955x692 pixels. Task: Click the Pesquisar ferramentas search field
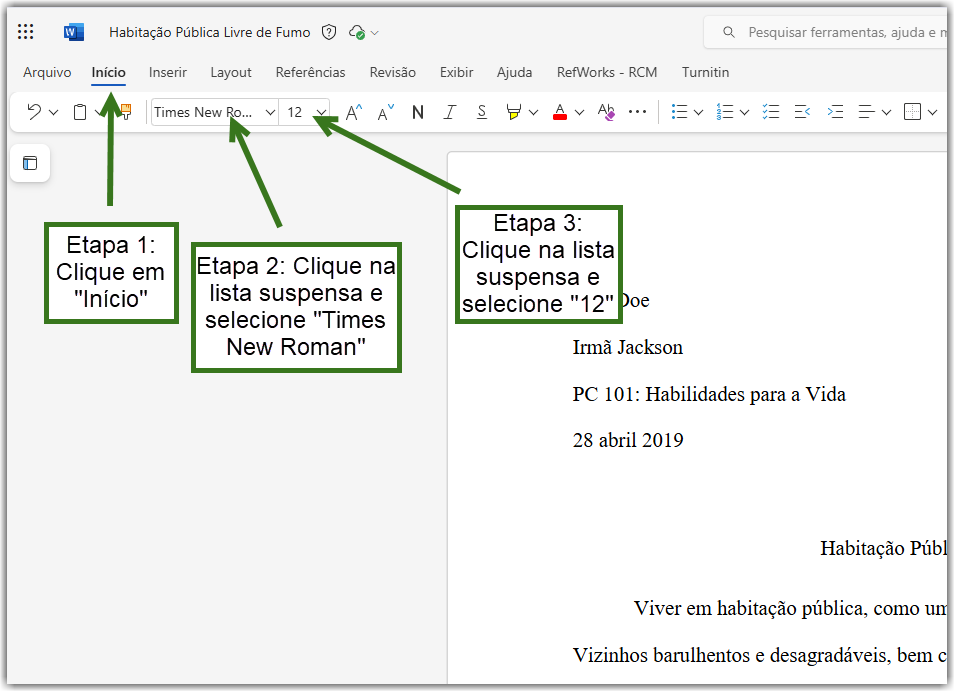828,32
